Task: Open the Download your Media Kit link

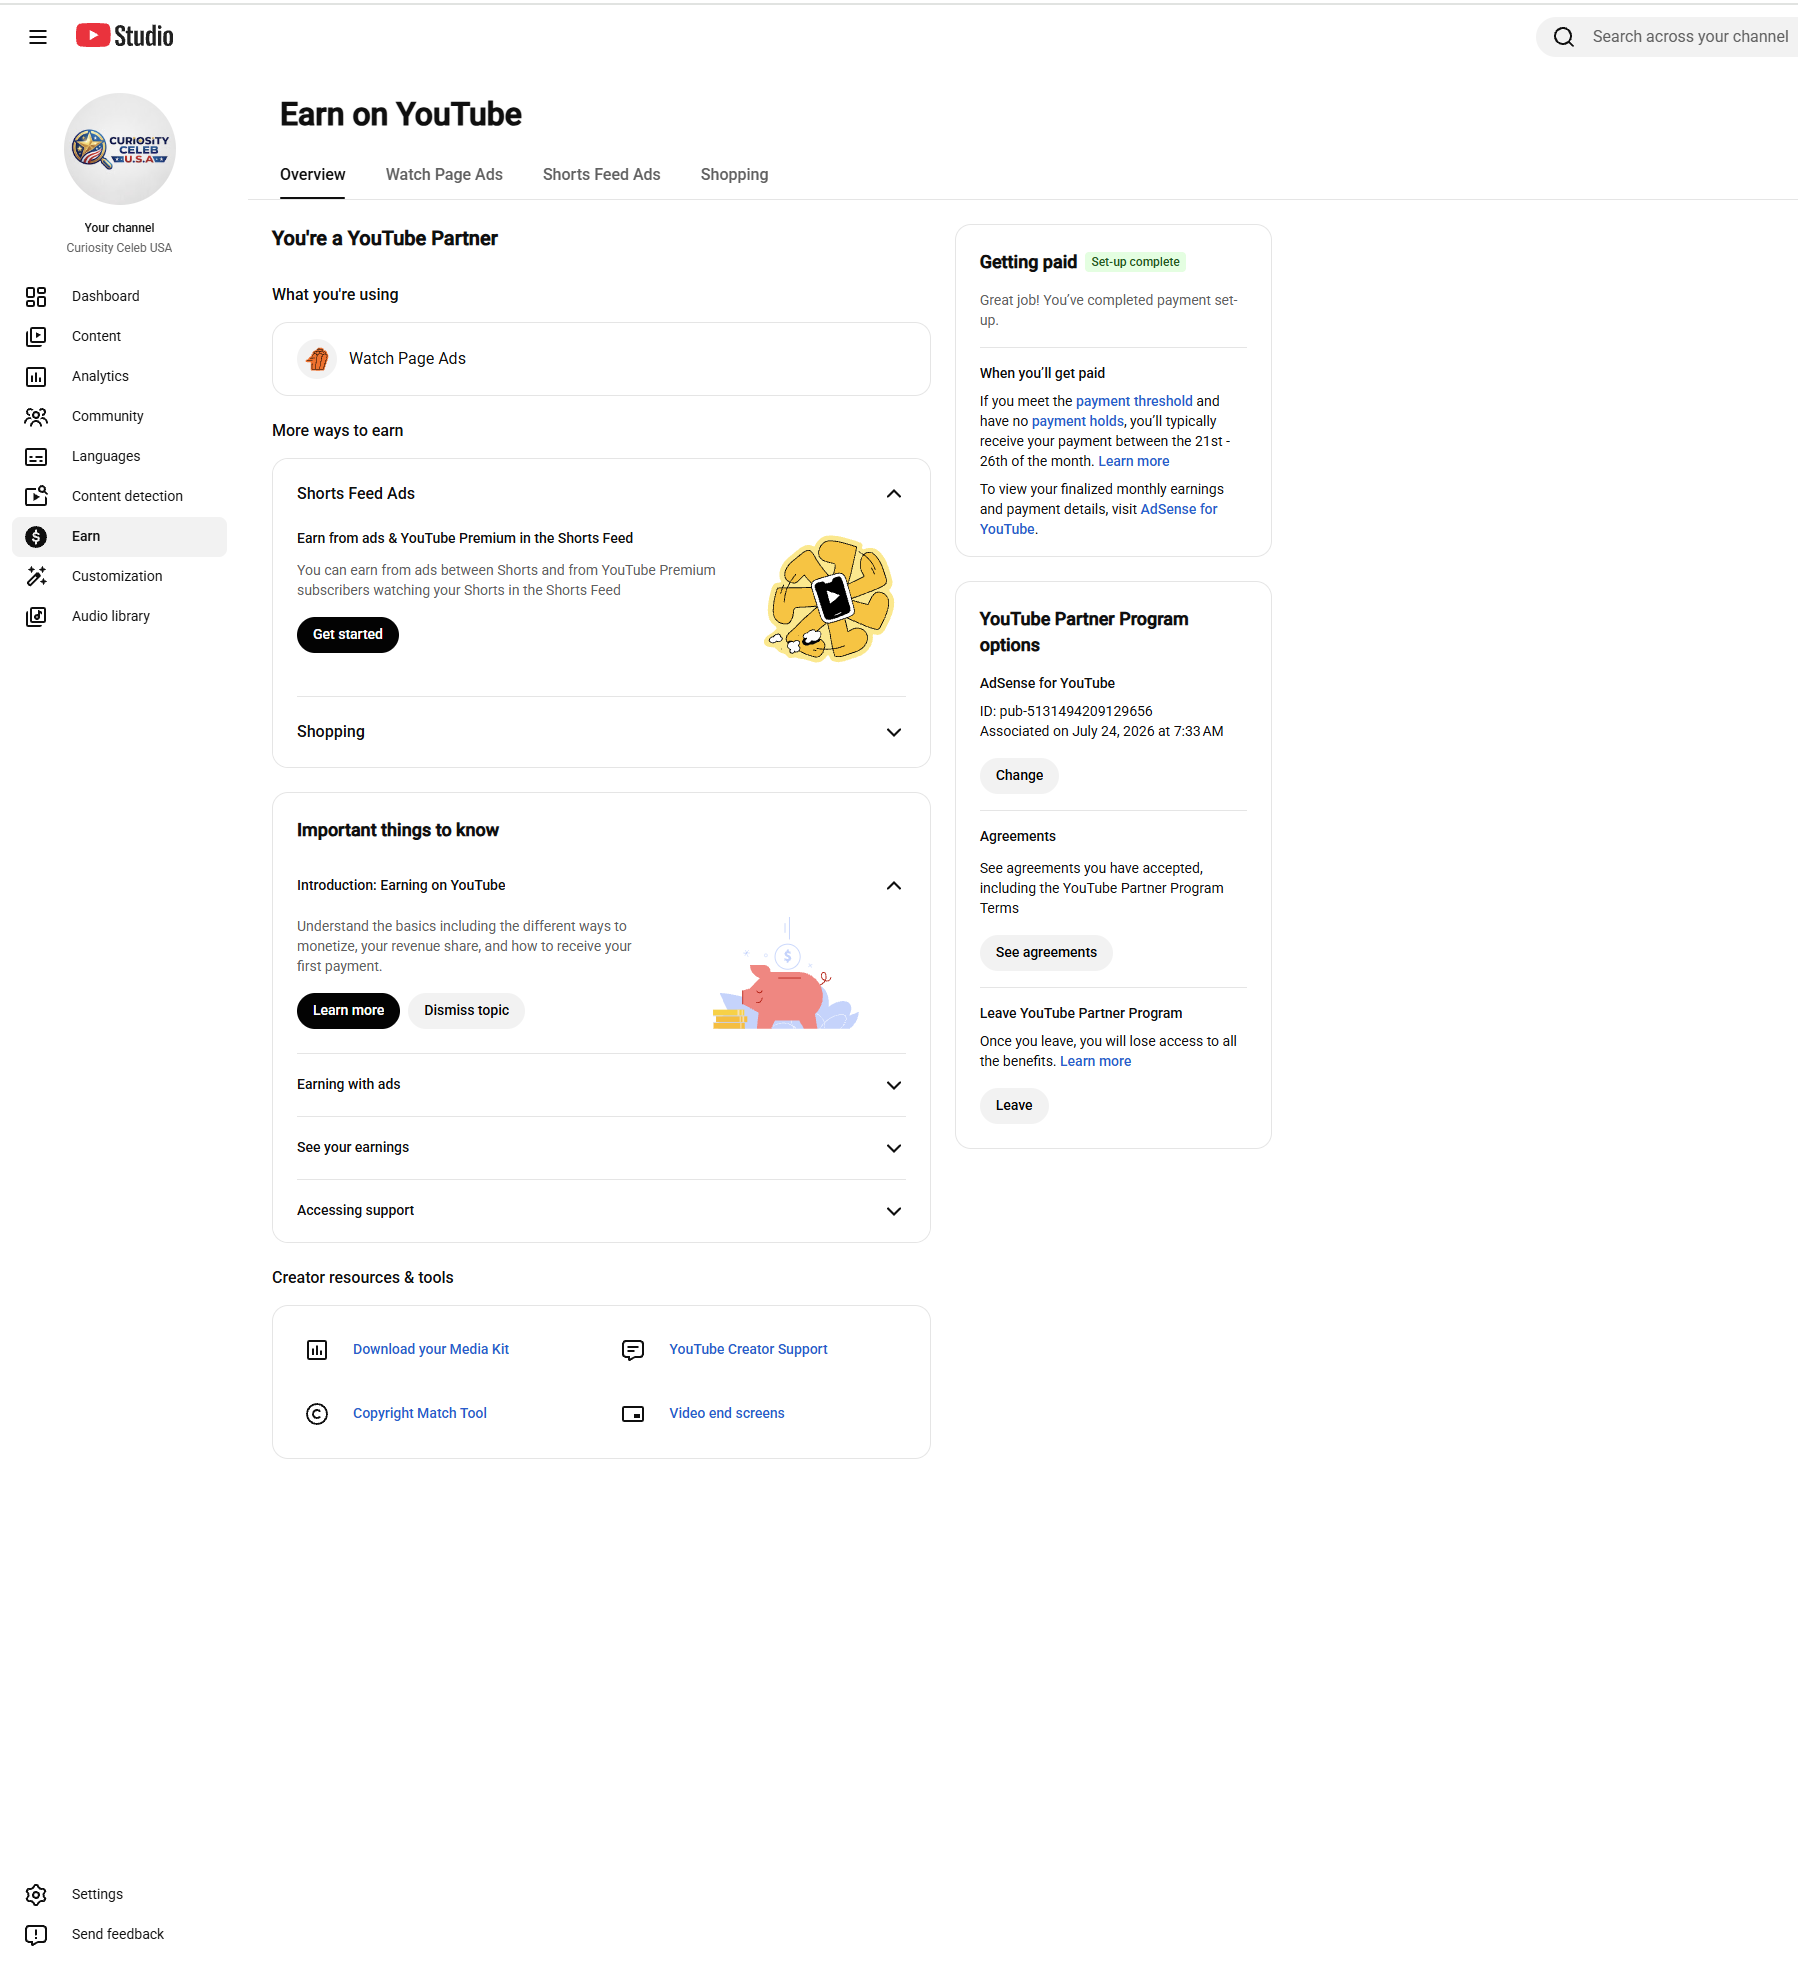Action: 431,1349
